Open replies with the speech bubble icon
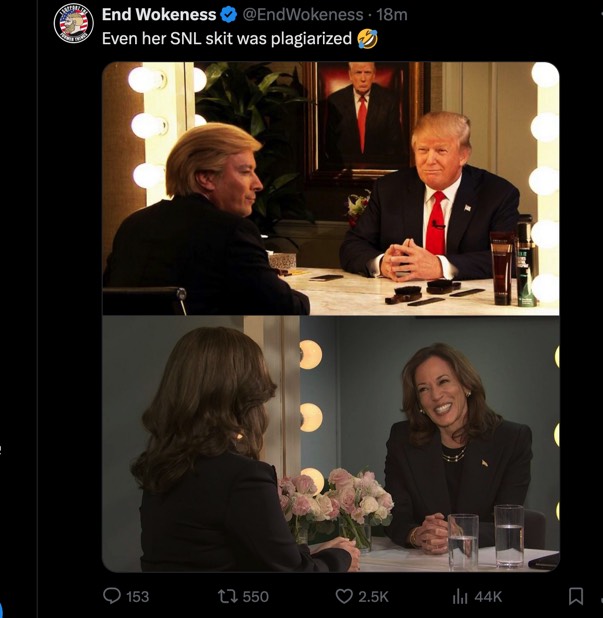The height and width of the screenshot is (618, 603). [113, 596]
